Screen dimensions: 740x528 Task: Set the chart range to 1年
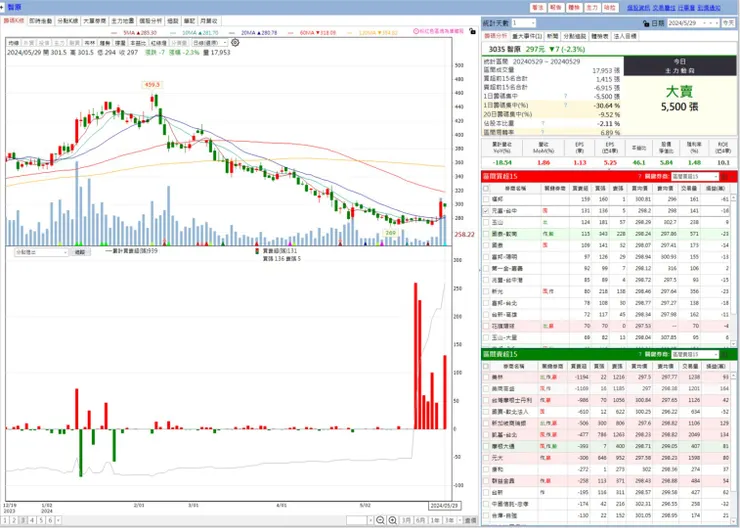pyautogui.click(x=434, y=520)
